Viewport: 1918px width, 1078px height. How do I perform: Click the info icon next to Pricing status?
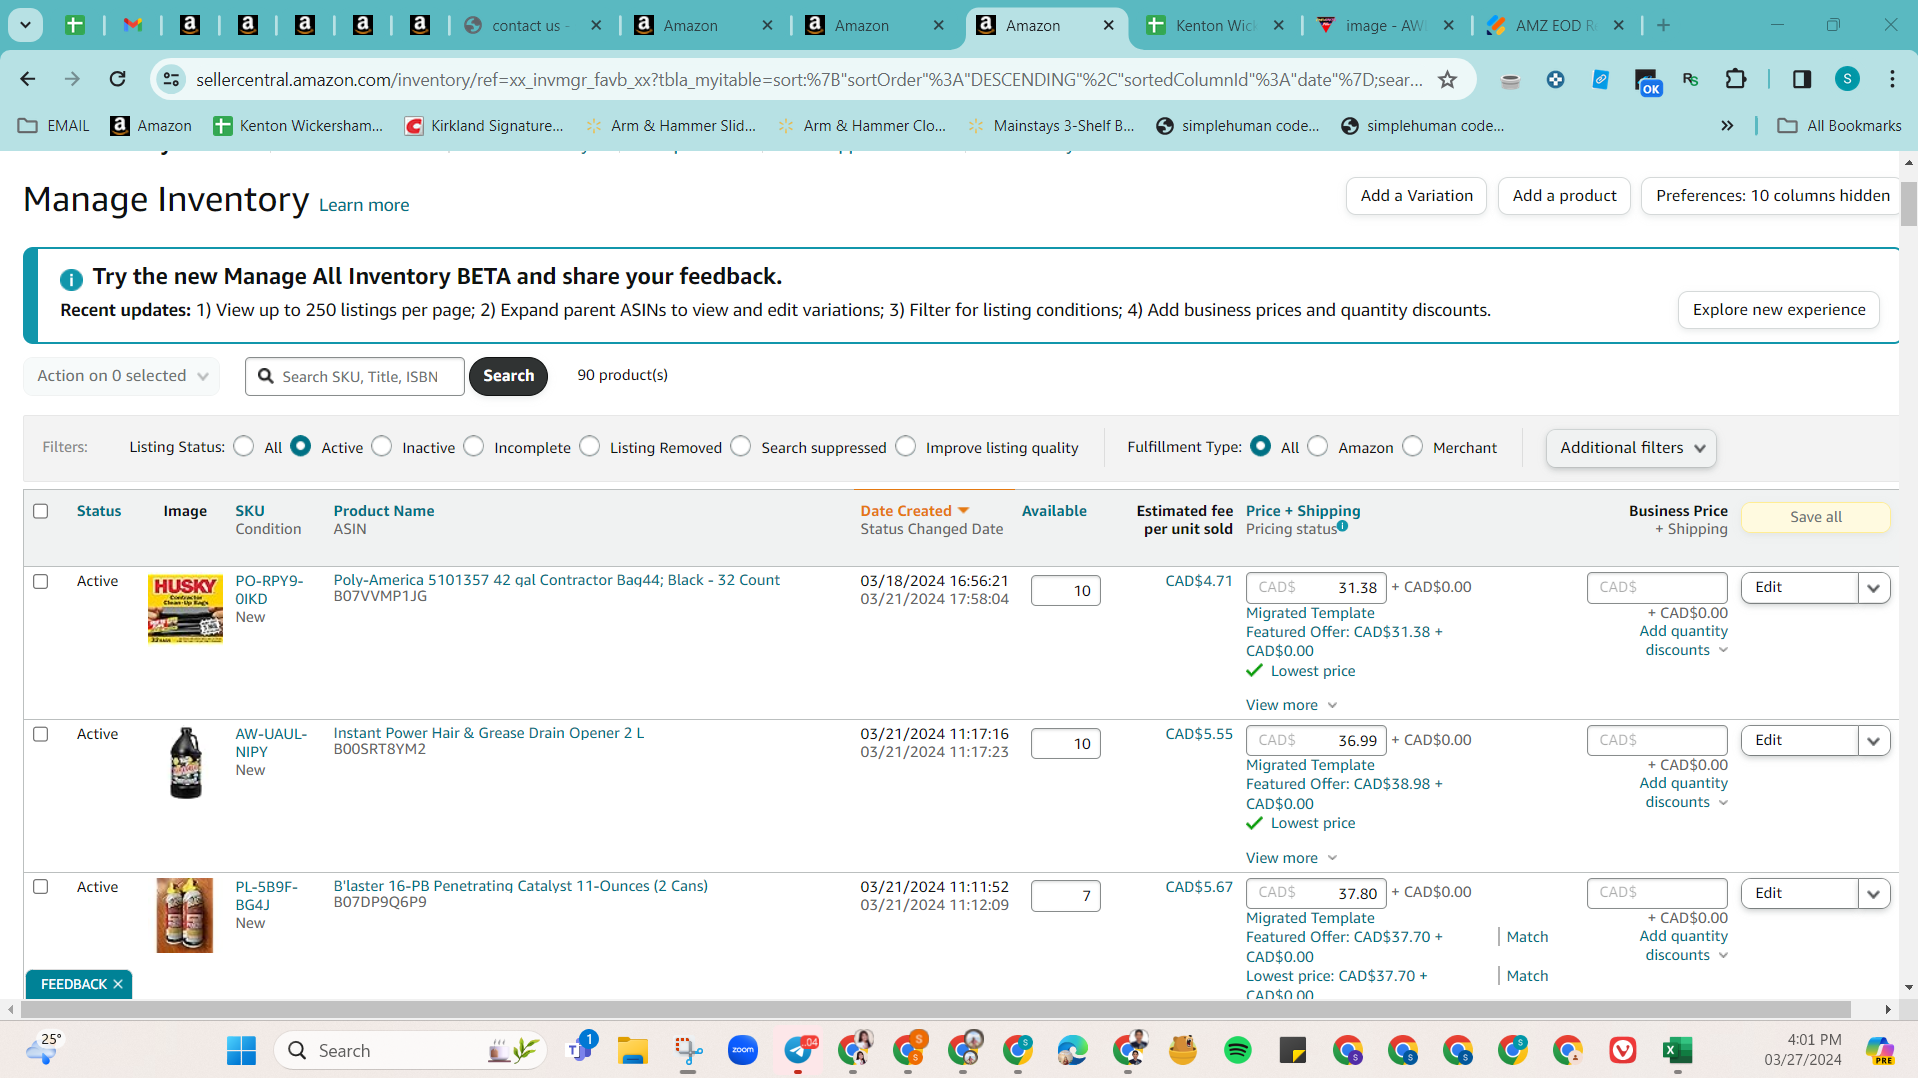pos(1342,526)
